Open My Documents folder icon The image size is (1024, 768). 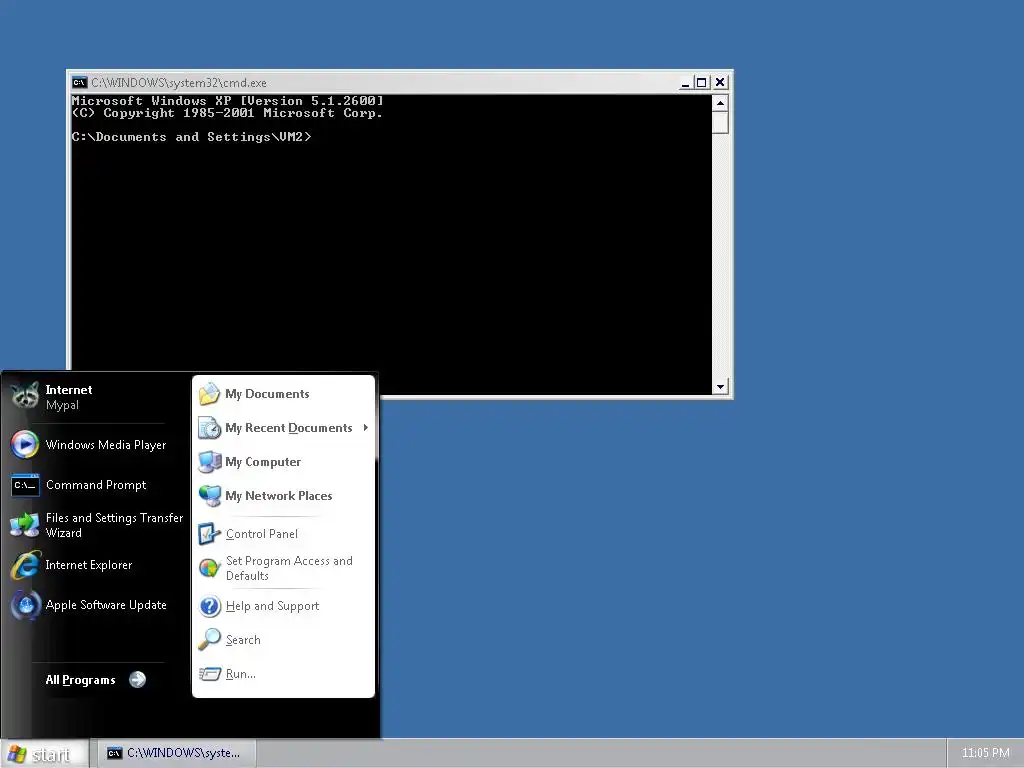(x=209, y=394)
